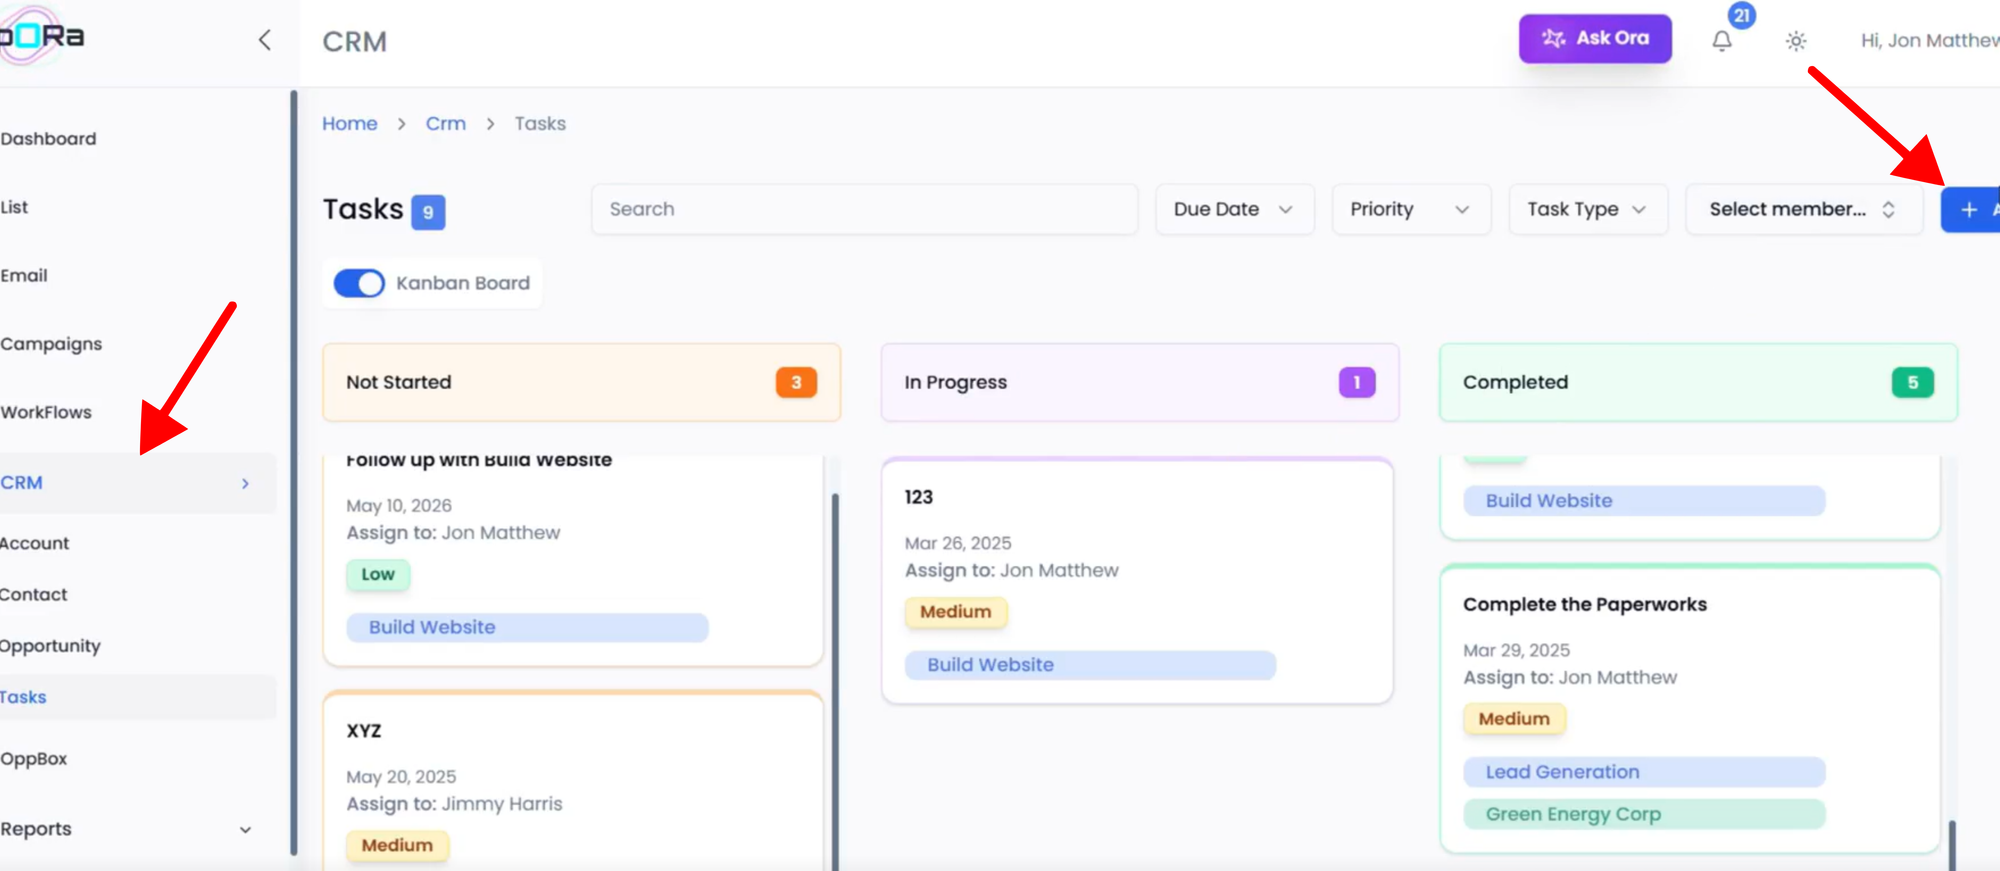
Task: Click the Tasks count badge 9
Action: click(x=428, y=212)
